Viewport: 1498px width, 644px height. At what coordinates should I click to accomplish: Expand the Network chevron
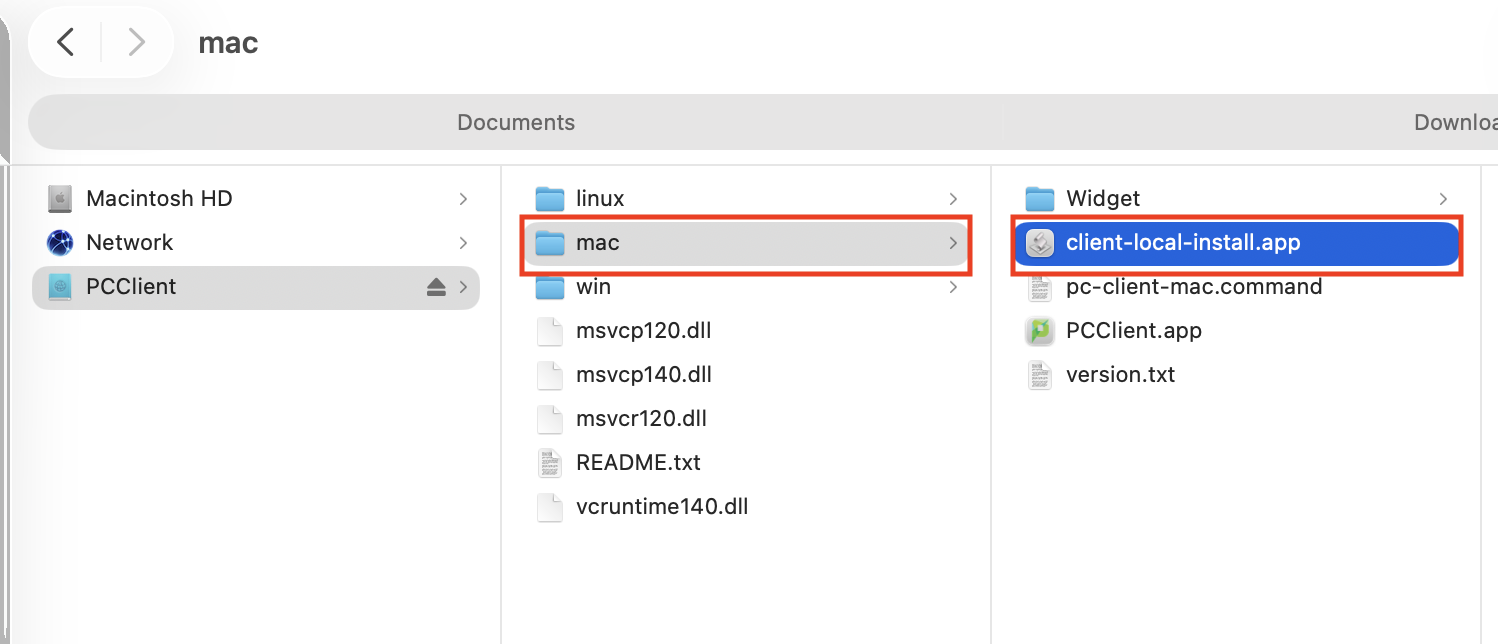[x=463, y=243]
